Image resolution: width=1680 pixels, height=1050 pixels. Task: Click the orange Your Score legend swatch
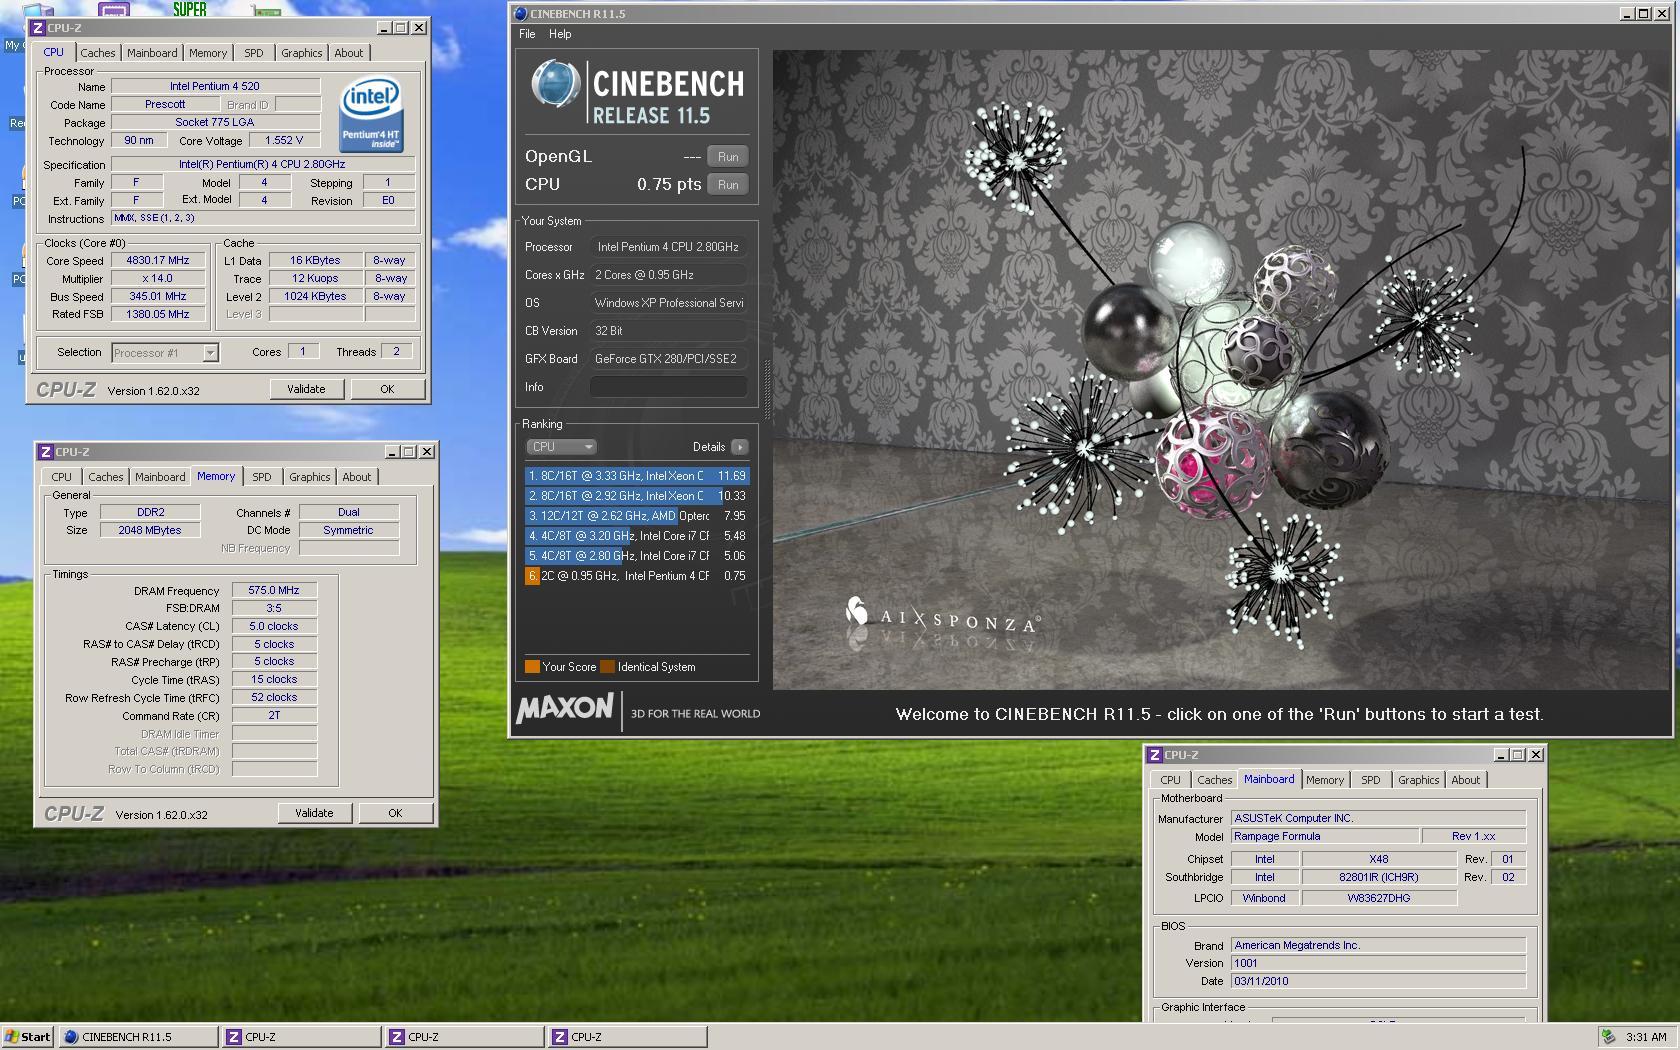tap(532, 667)
